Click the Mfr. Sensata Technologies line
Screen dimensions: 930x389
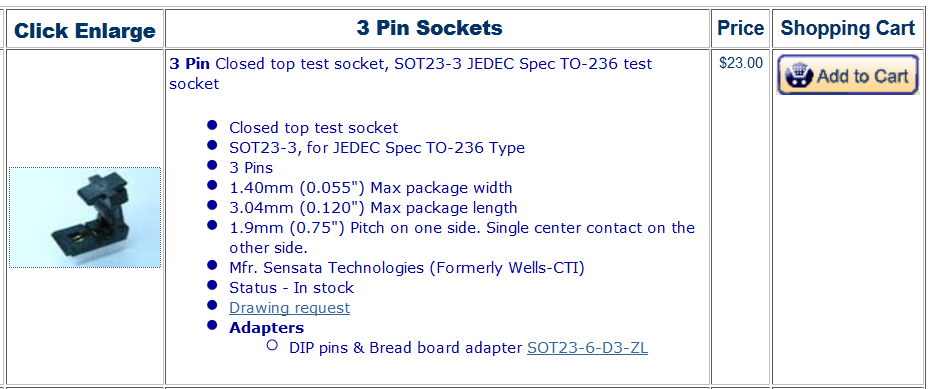point(407,268)
